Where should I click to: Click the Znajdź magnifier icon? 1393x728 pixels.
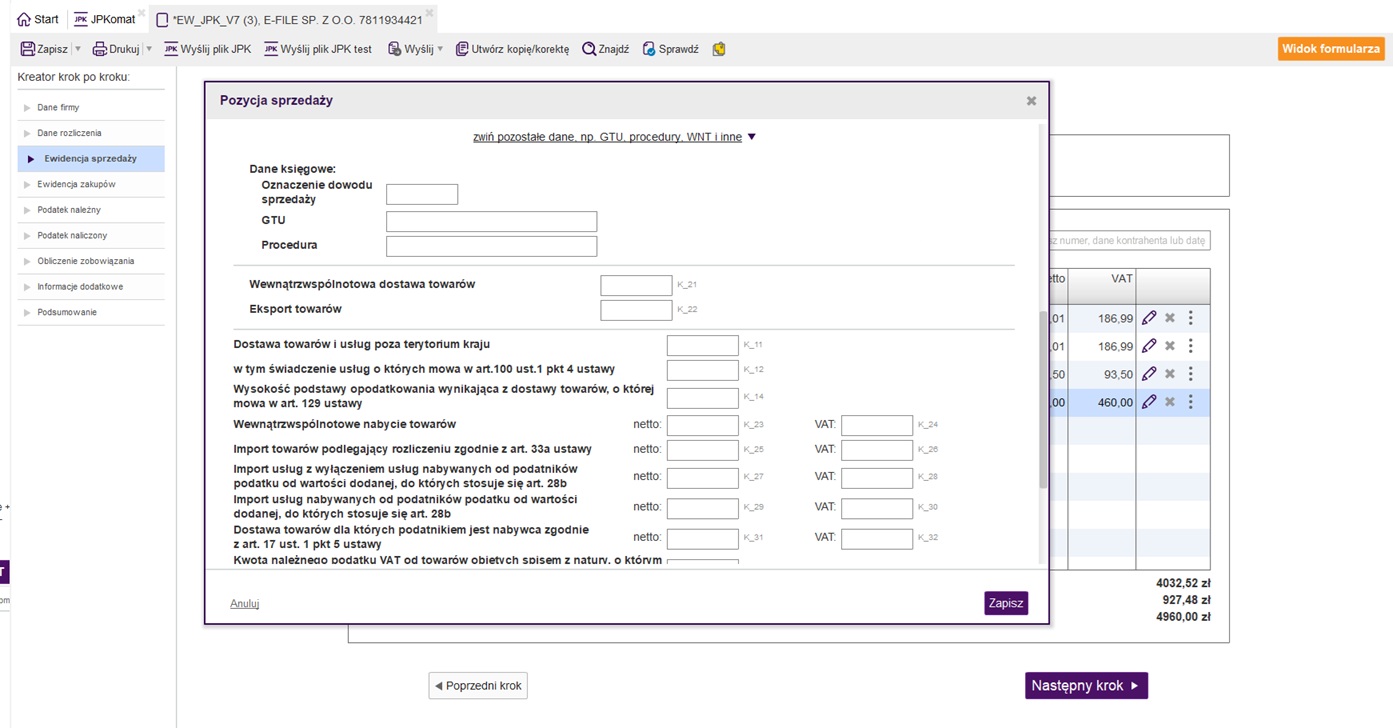click(x=590, y=49)
